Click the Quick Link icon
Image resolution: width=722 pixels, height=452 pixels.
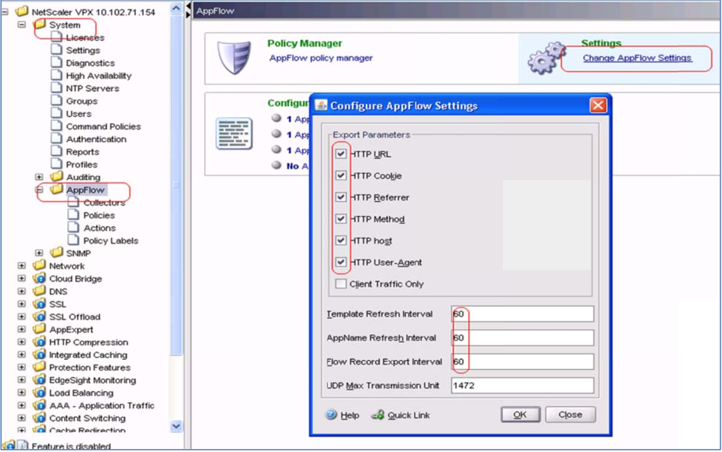pos(378,415)
